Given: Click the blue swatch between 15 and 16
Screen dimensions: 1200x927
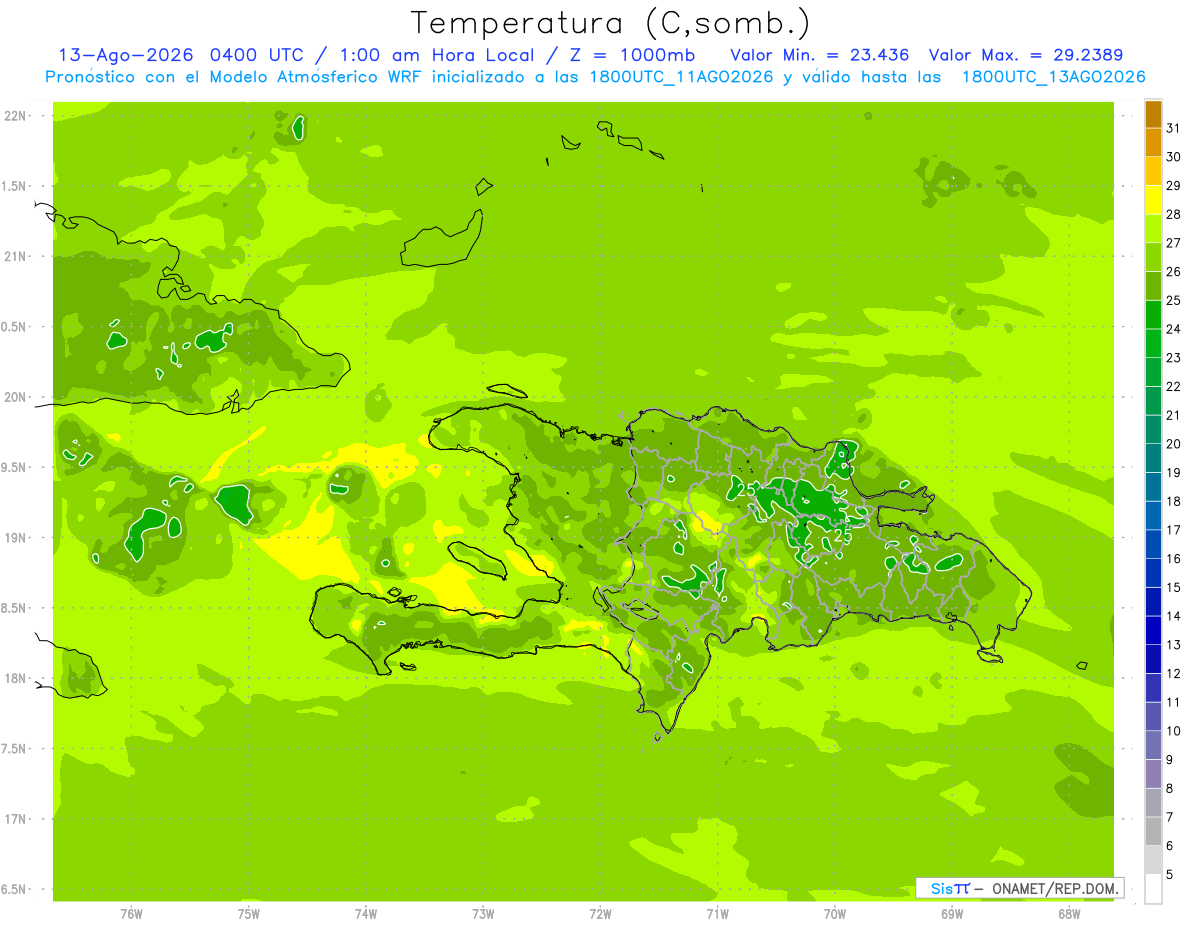Looking at the screenshot, I should 1153,573.
